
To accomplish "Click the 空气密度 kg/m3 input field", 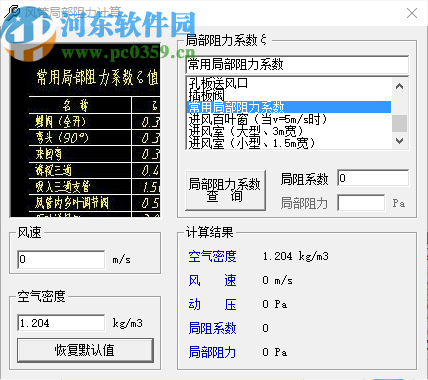I will coord(61,323).
